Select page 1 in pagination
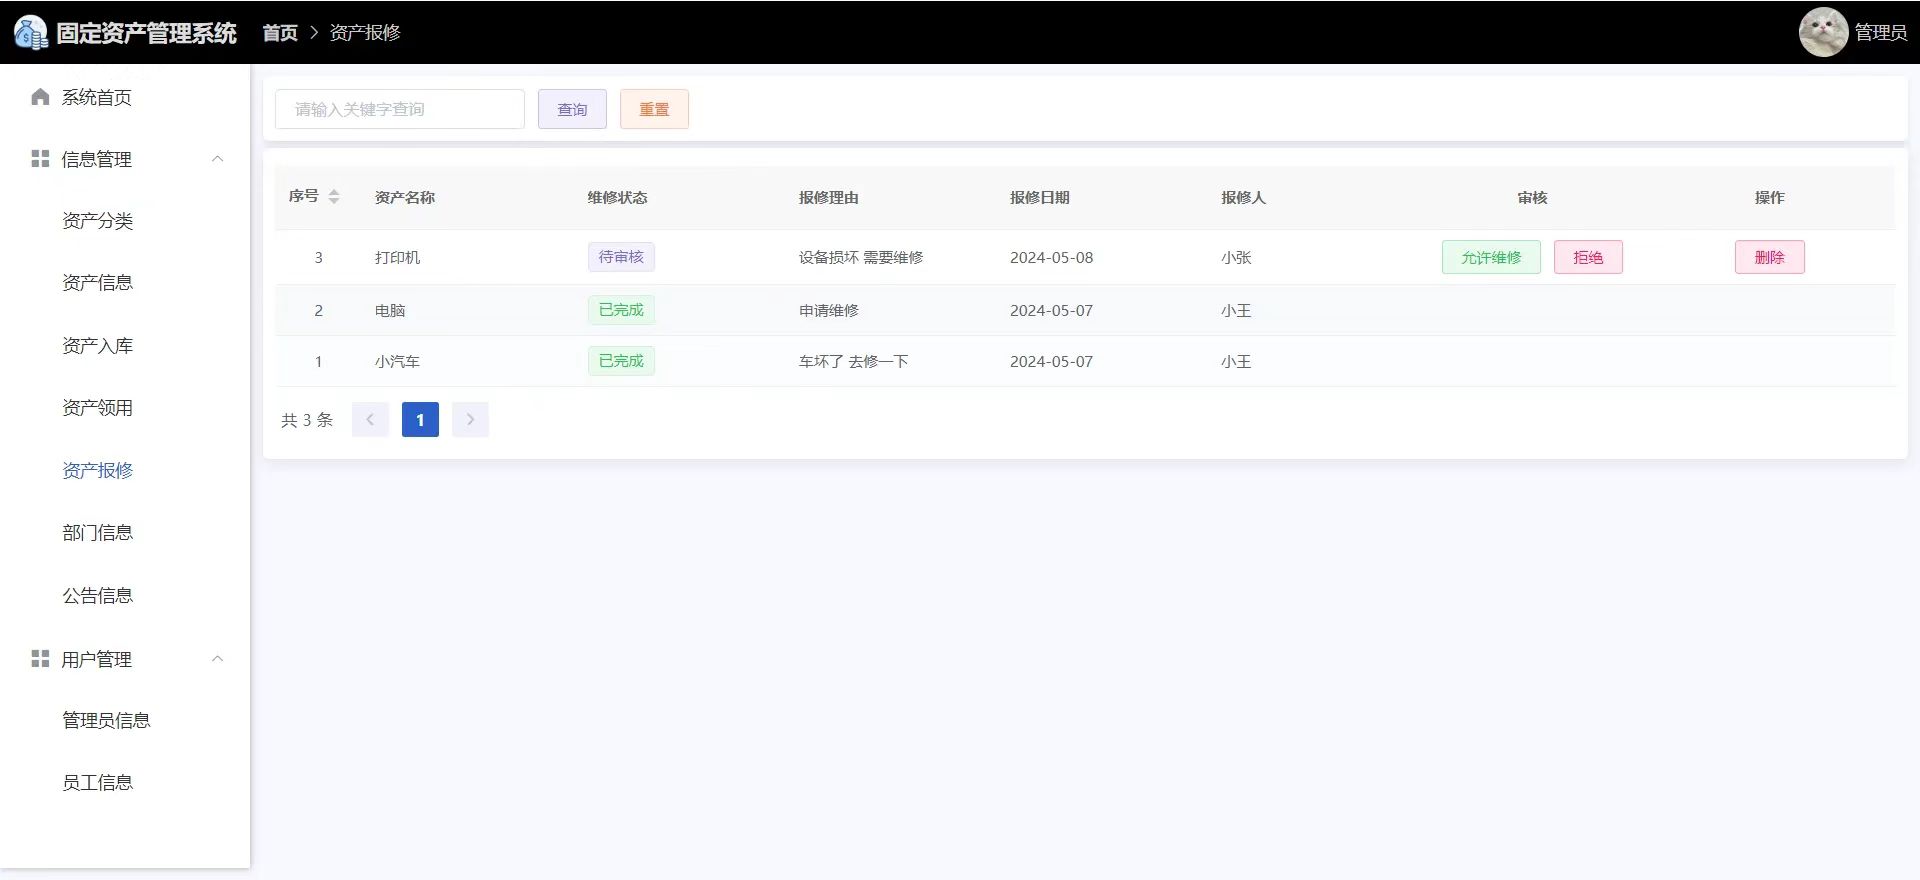The width and height of the screenshot is (1920, 880). tap(420, 420)
